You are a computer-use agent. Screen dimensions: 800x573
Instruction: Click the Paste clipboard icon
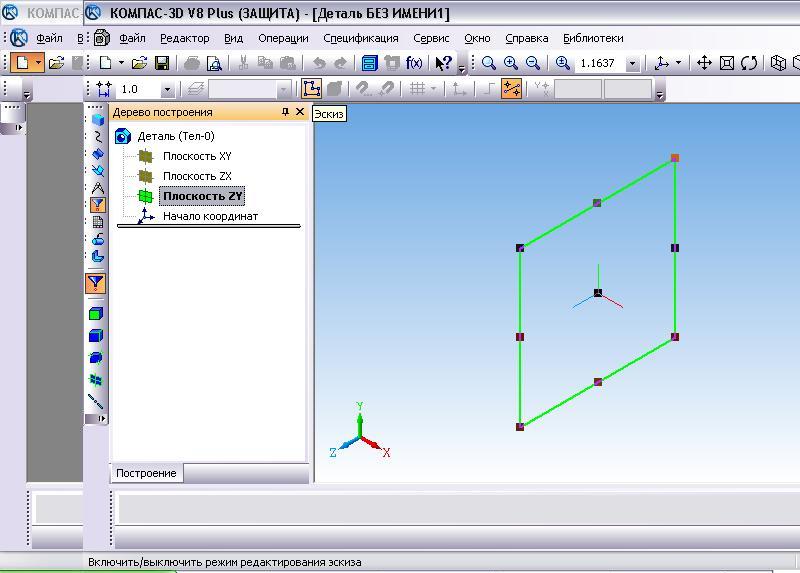(x=288, y=63)
